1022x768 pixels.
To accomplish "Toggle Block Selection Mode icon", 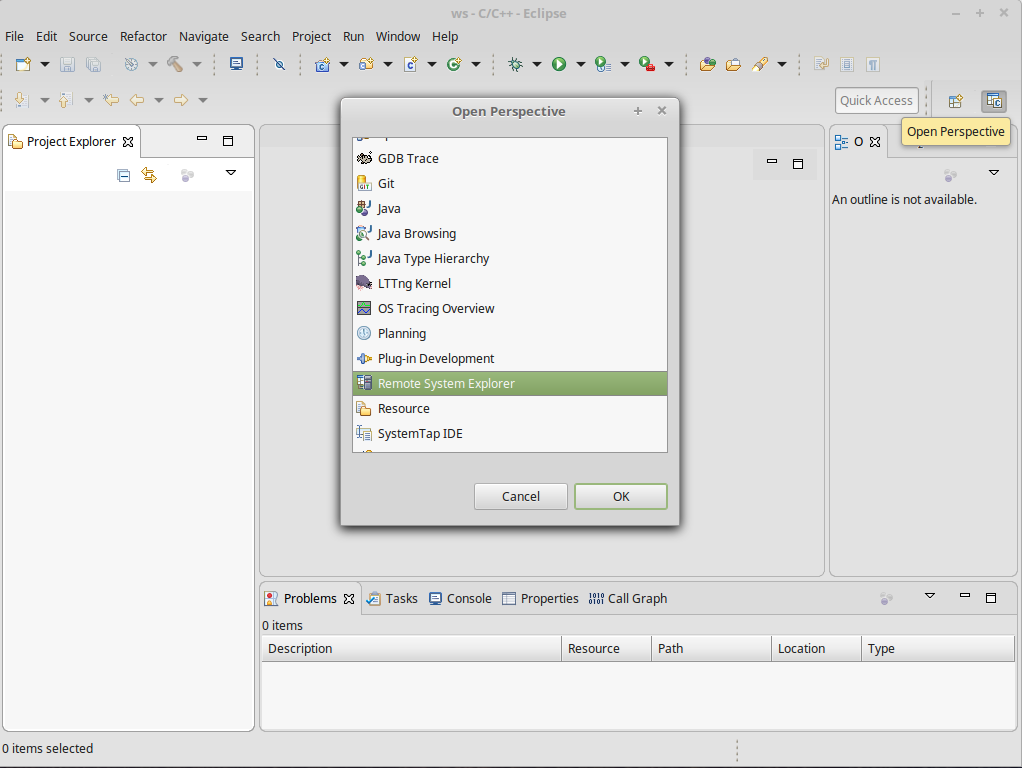I will pyautogui.click(x=847, y=64).
